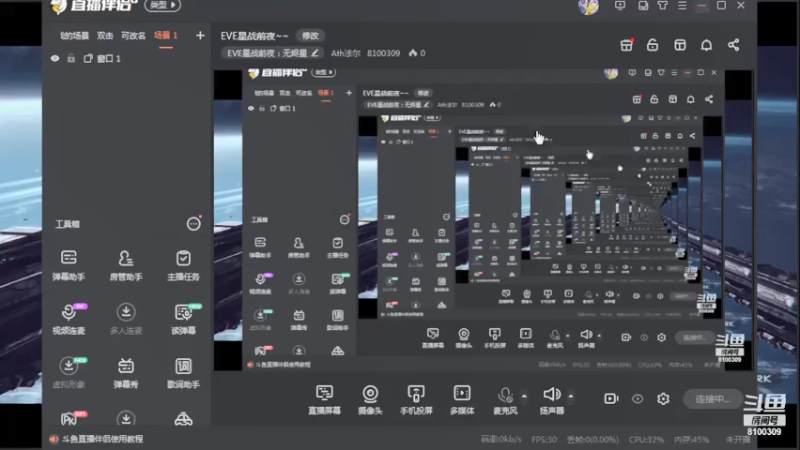Add a 直播屏幕 screen capture source
Image resolution: width=800 pixels, height=450 pixels.
pos(324,399)
